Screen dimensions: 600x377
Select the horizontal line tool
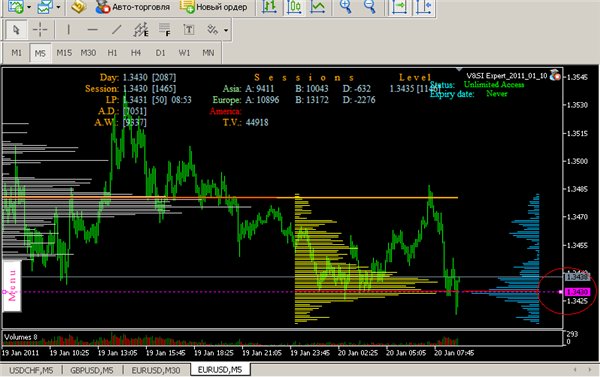(92, 29)
